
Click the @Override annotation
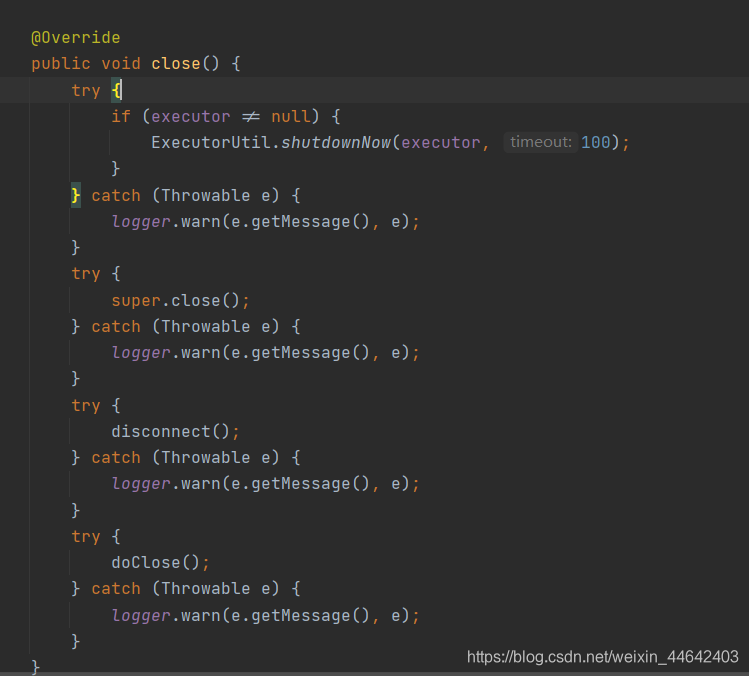(x=75, y=37)
